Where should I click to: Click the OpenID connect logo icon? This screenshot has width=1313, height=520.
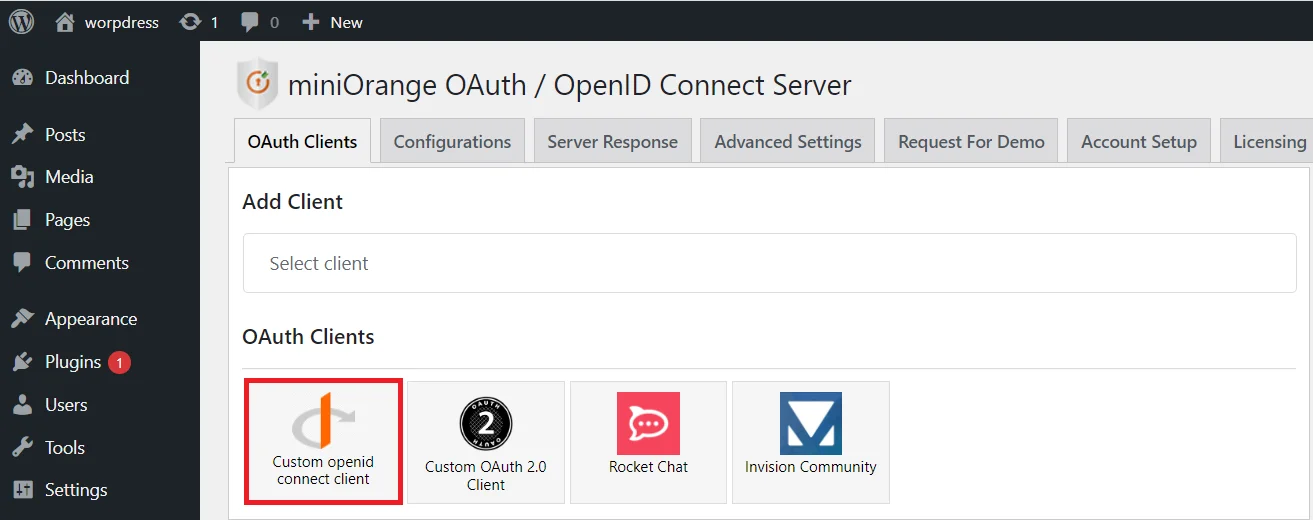pyautogui.click(x=324, y=421)
